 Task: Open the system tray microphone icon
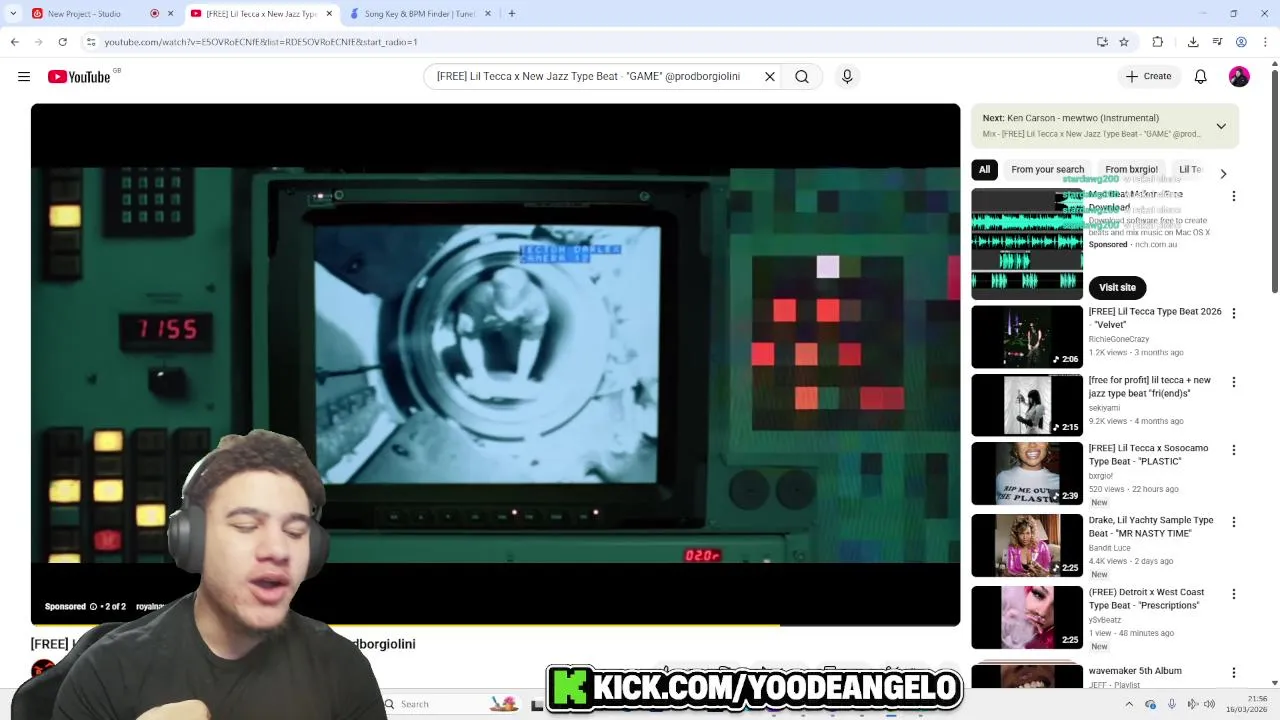point(1172,704)
